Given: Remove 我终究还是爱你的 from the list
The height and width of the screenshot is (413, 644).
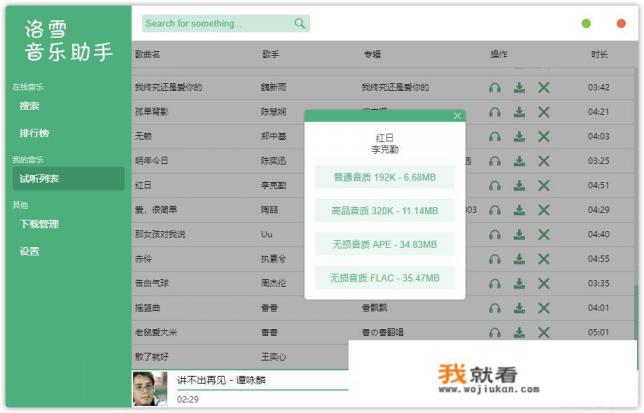Looking at the screenshot, I should click(x=544, y=87).
